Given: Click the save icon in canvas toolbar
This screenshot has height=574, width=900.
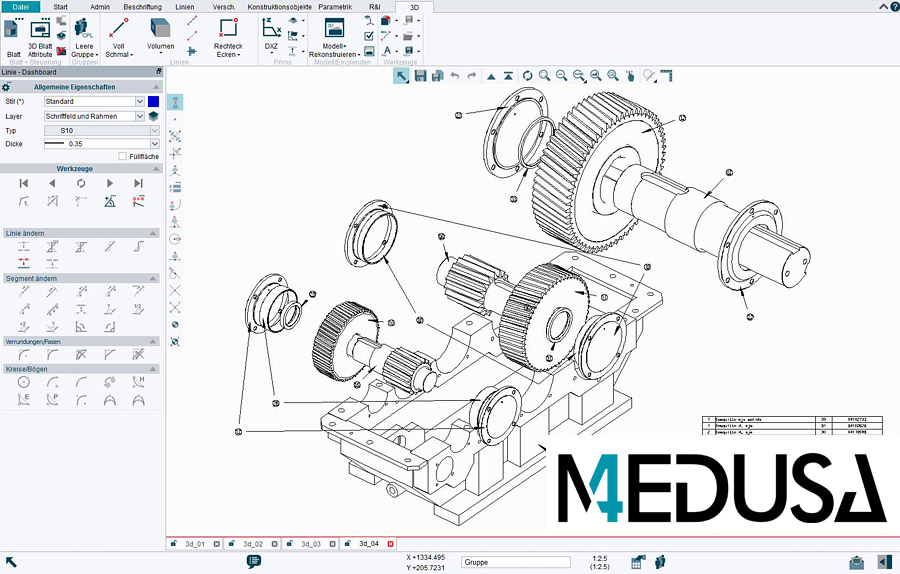Looking at the screenshot, I should (420, 76).
